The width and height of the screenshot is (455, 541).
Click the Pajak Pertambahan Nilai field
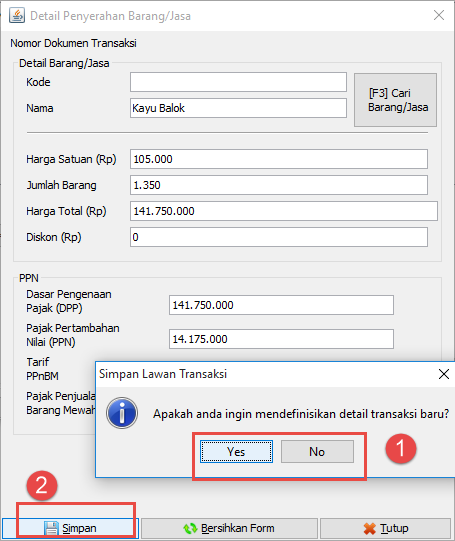281,339
